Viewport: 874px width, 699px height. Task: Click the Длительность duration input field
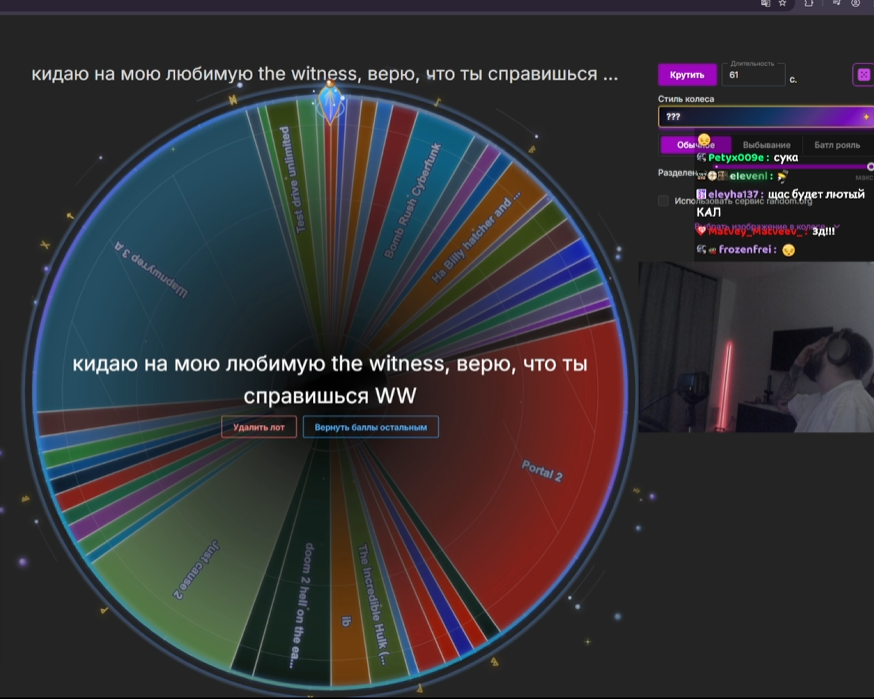tap(753, 75)
